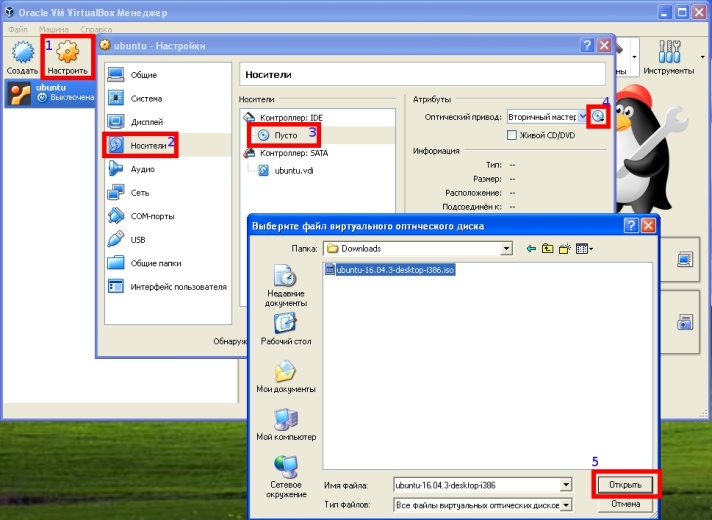Open Машина menu in VirtualBox Manager
712x520 pixels.
(54, 29)
